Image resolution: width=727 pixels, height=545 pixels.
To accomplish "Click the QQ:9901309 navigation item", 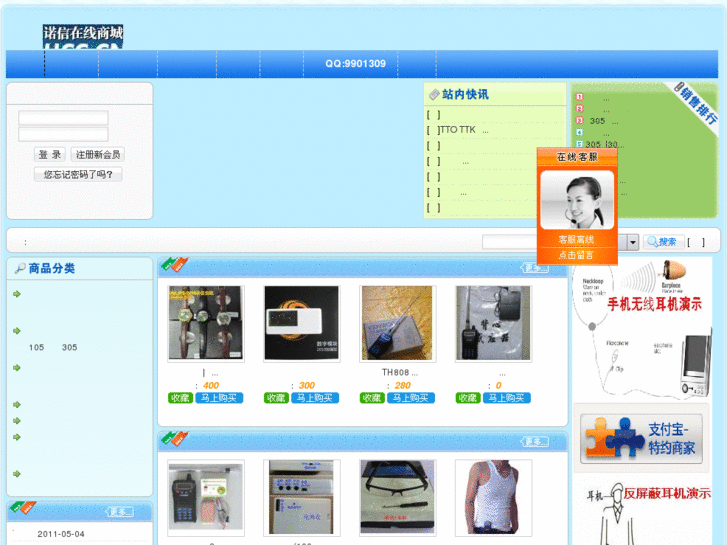I will (355, 64).
